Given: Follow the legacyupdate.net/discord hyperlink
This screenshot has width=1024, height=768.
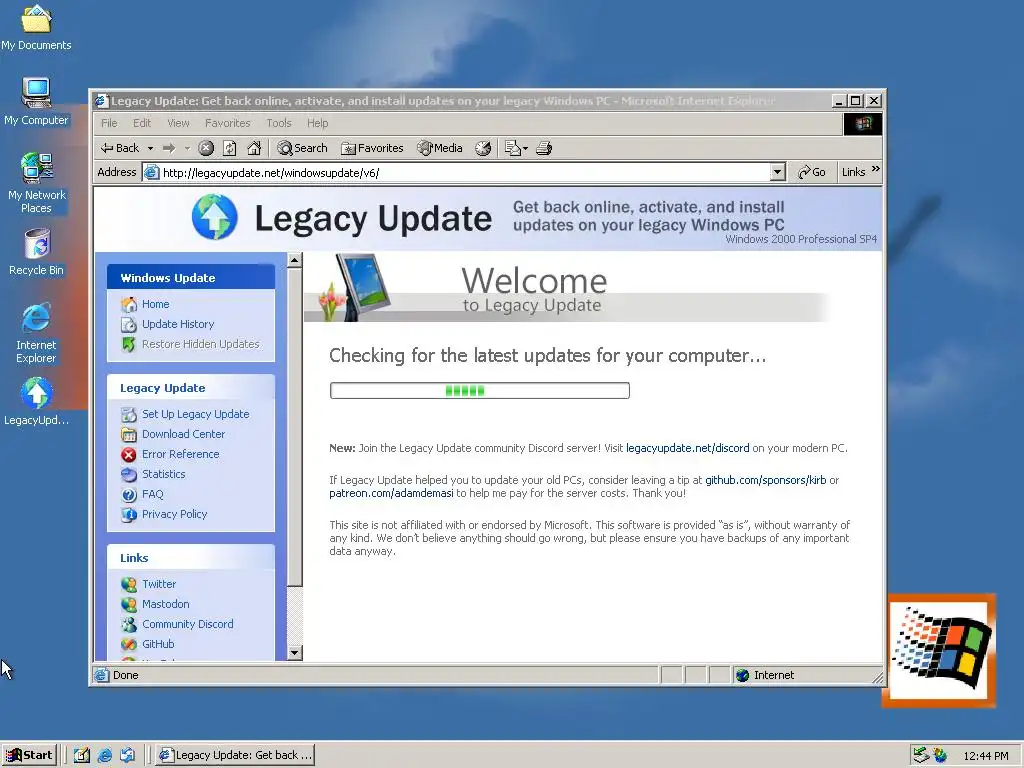Looking at the screenshot, I should click(688, 448).
